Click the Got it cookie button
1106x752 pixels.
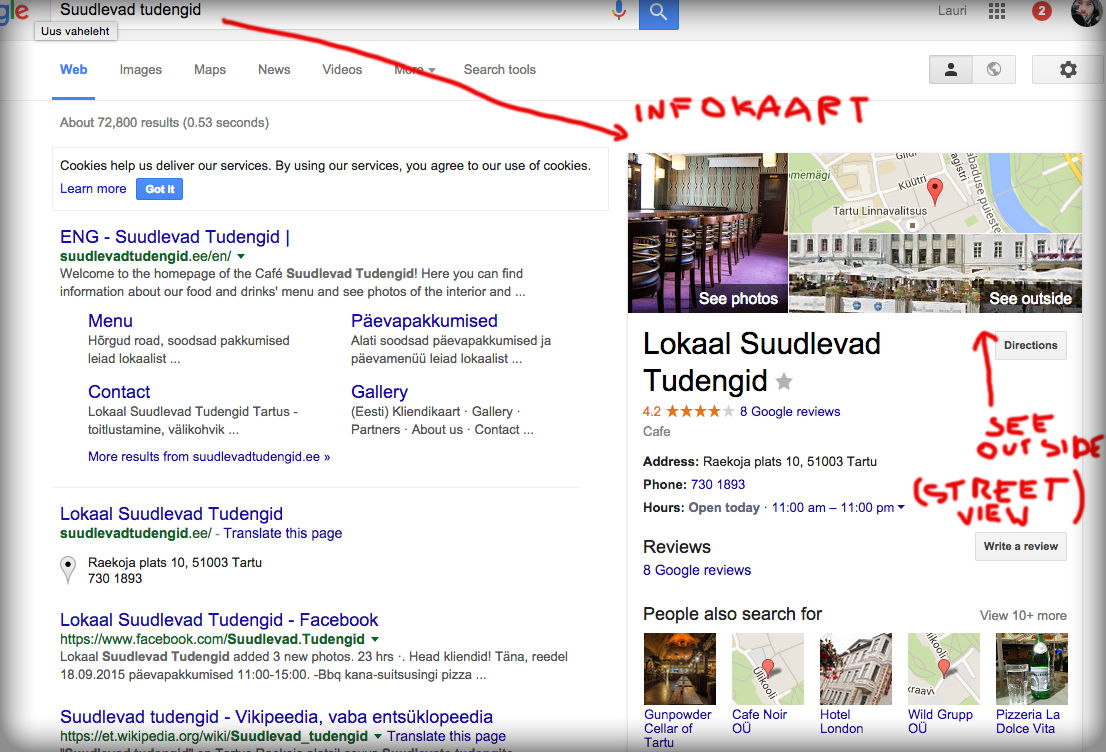pyautogui.click(x=159, y=189)
